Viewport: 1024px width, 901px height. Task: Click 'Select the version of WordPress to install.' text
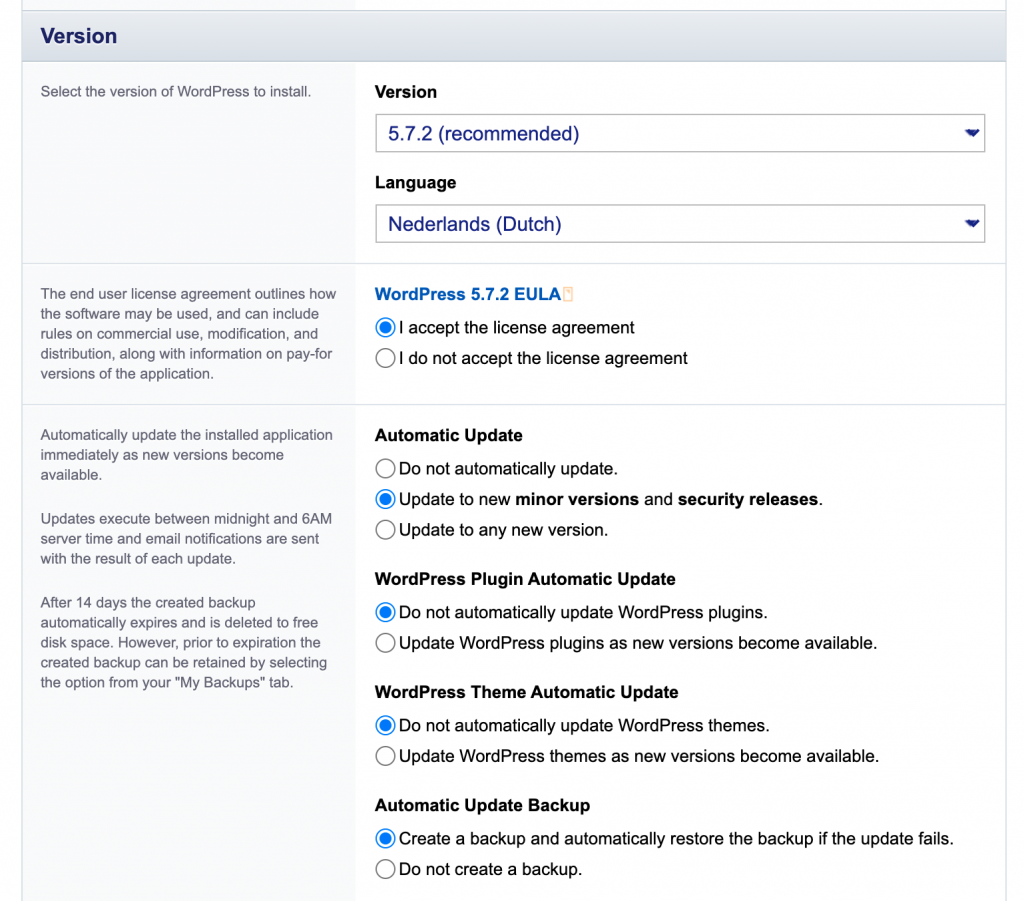point(176,91)
